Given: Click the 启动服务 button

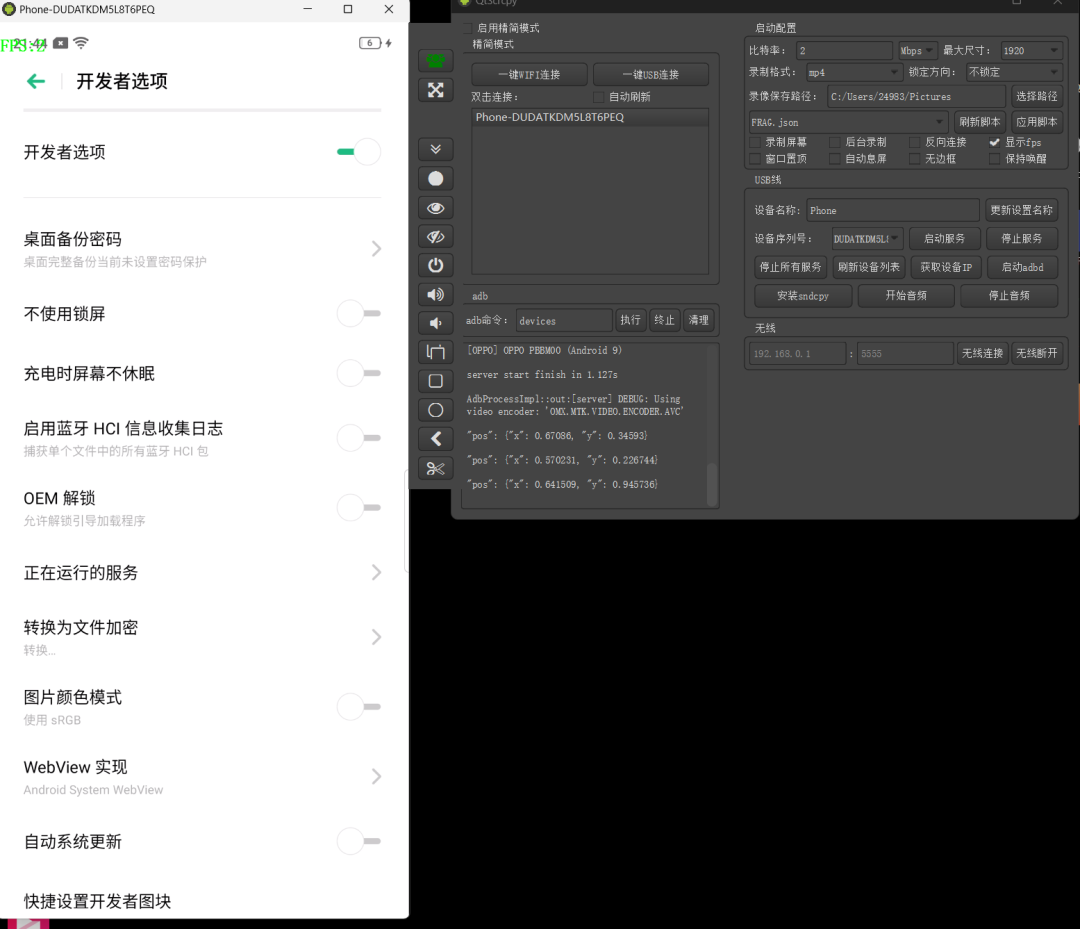Looking at the screenshot, I should pos(944,239).
